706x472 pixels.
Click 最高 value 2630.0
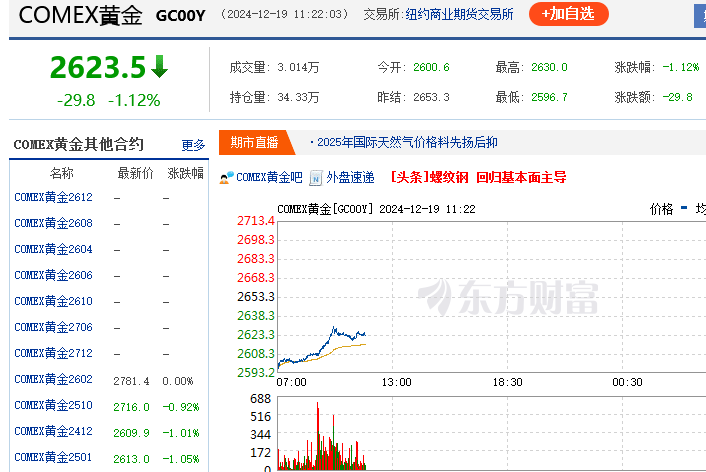(549, 68)
